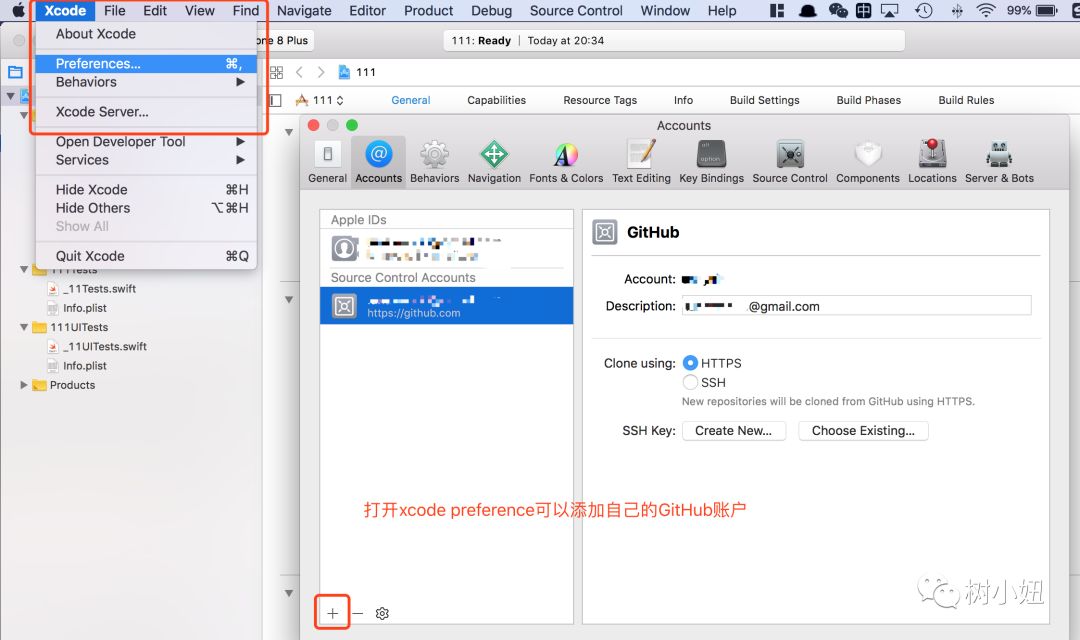Click the AirPlay display icon

click(890, 10)
